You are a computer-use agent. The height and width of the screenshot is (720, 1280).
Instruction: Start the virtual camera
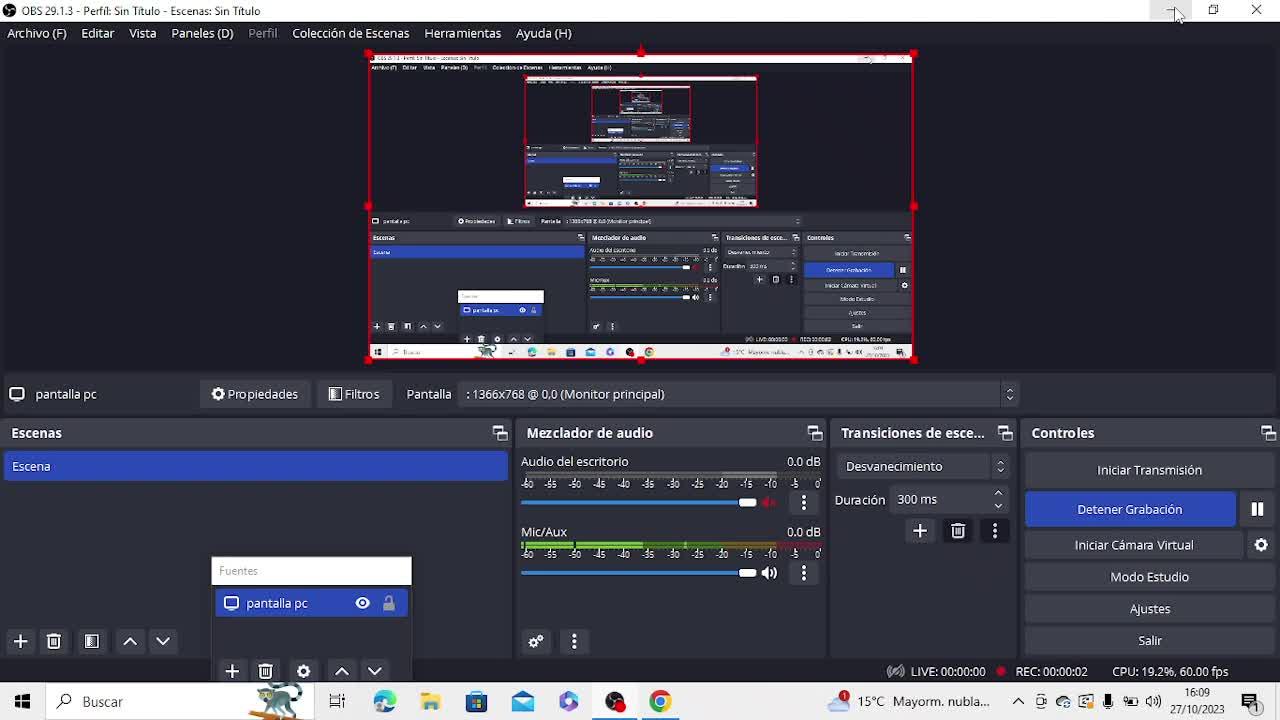click(1134, 545)
